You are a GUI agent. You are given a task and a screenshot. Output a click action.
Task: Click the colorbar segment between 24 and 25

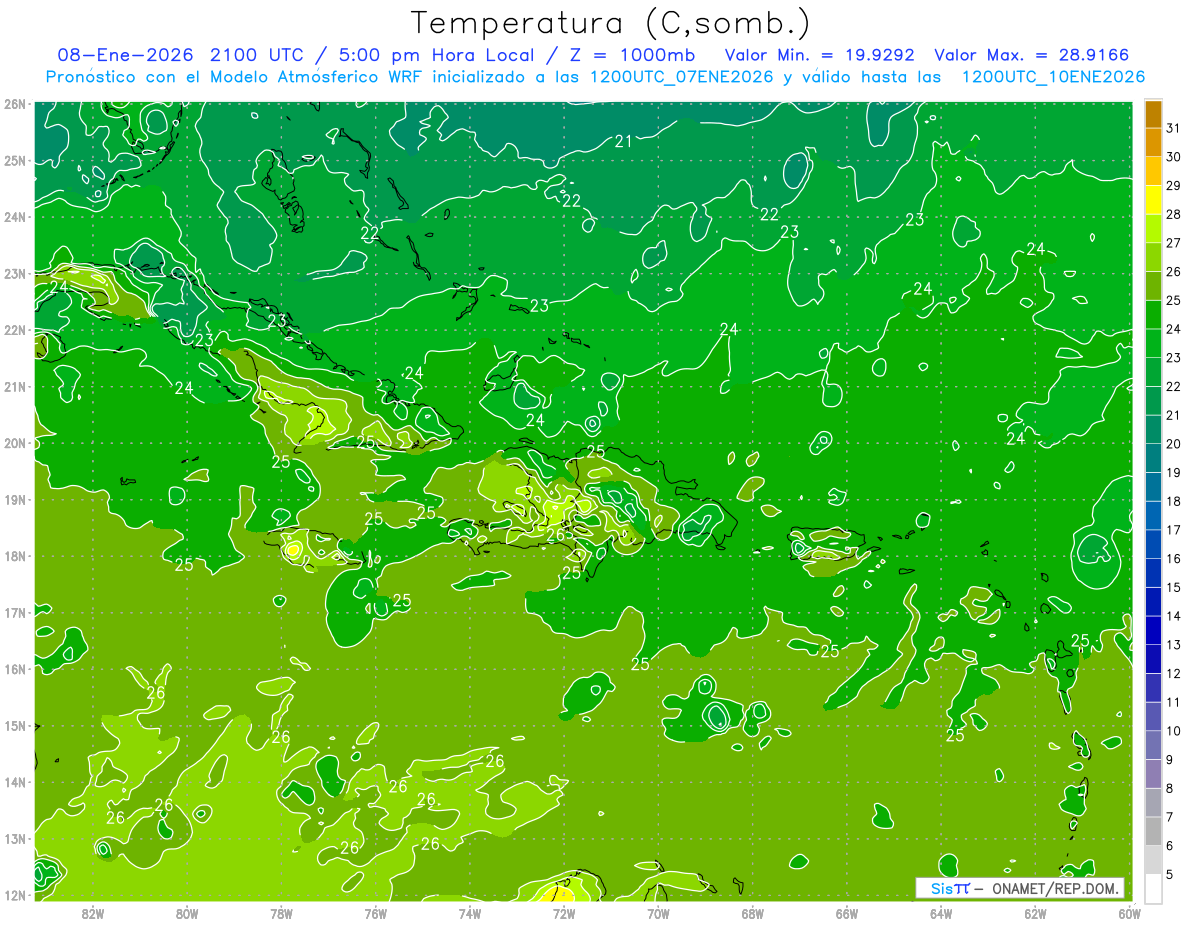[1153, 315]
